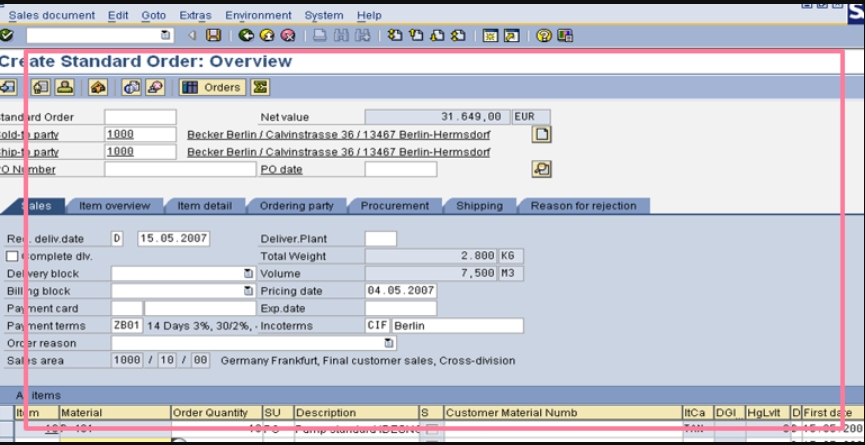Click into the PO date field
Image resolution: width=865 pixels, height=445 pixels.
pos(400,169)
